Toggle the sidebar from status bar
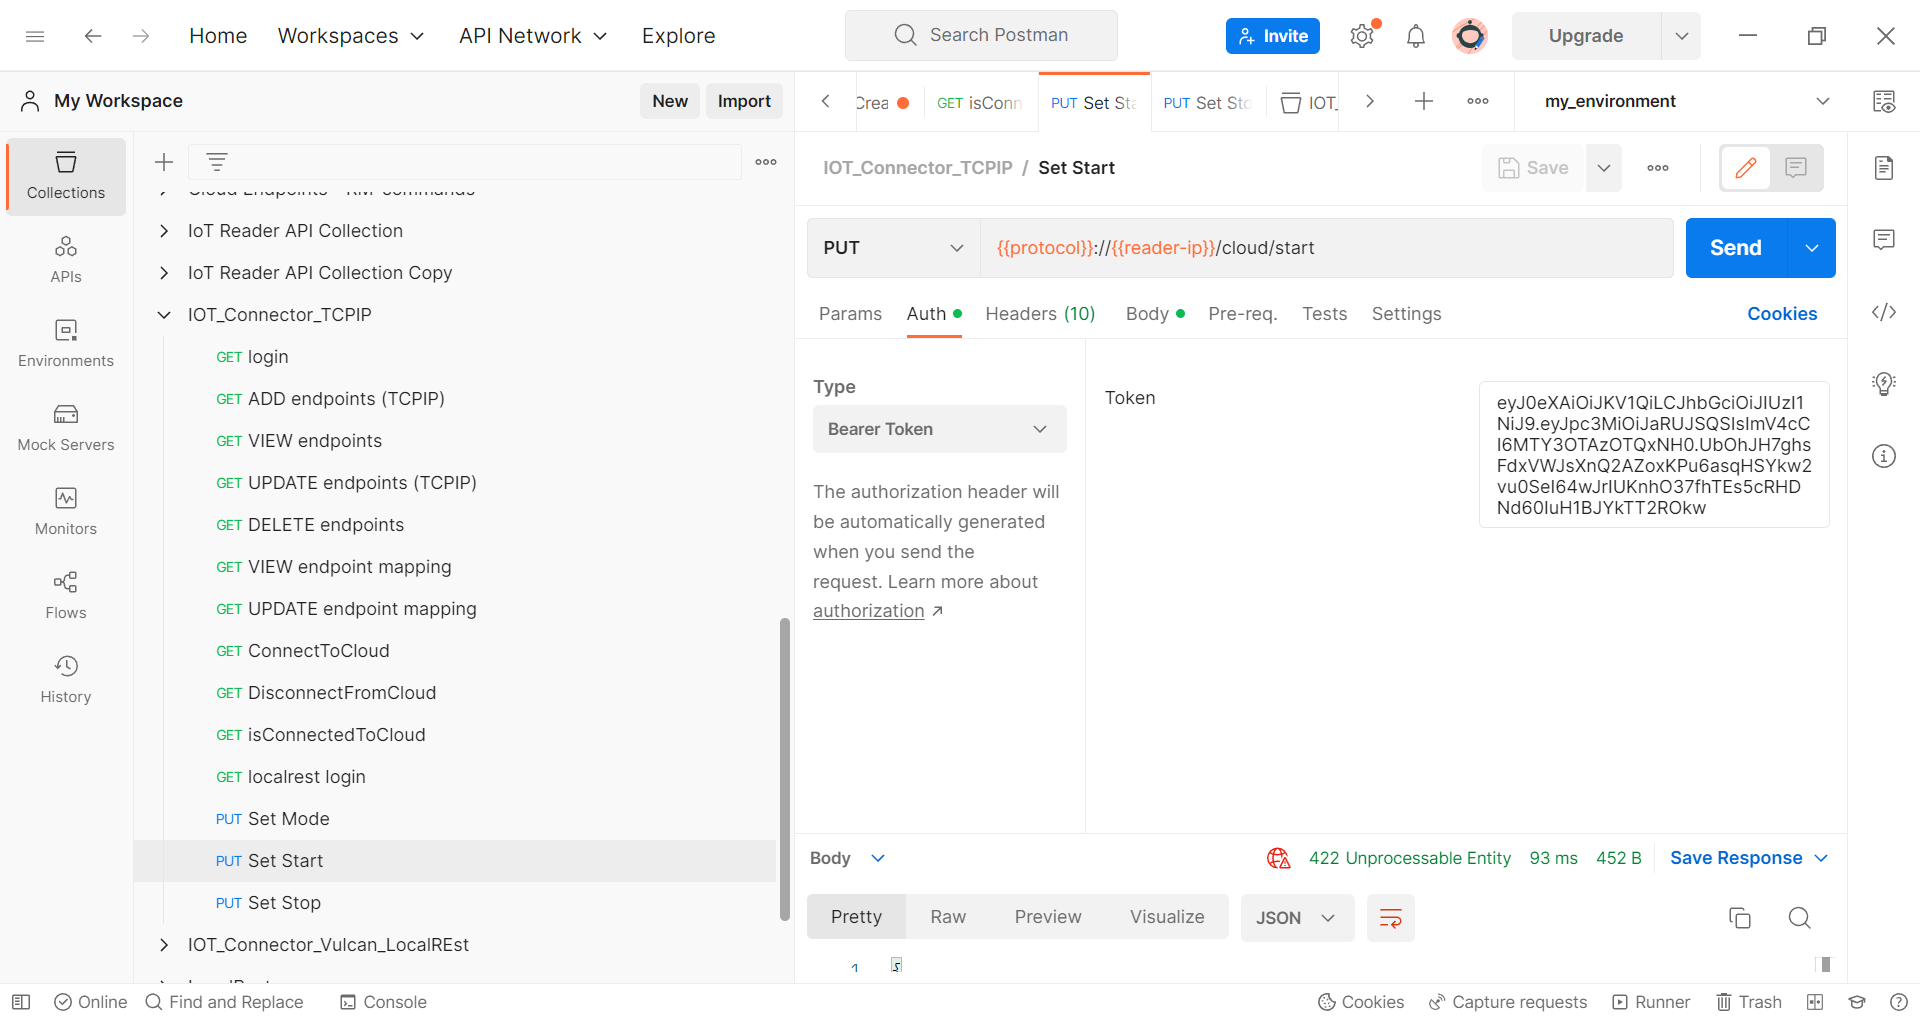Image resolution: width=1920 pixels, height=1020 pixels. (21, 1002)
